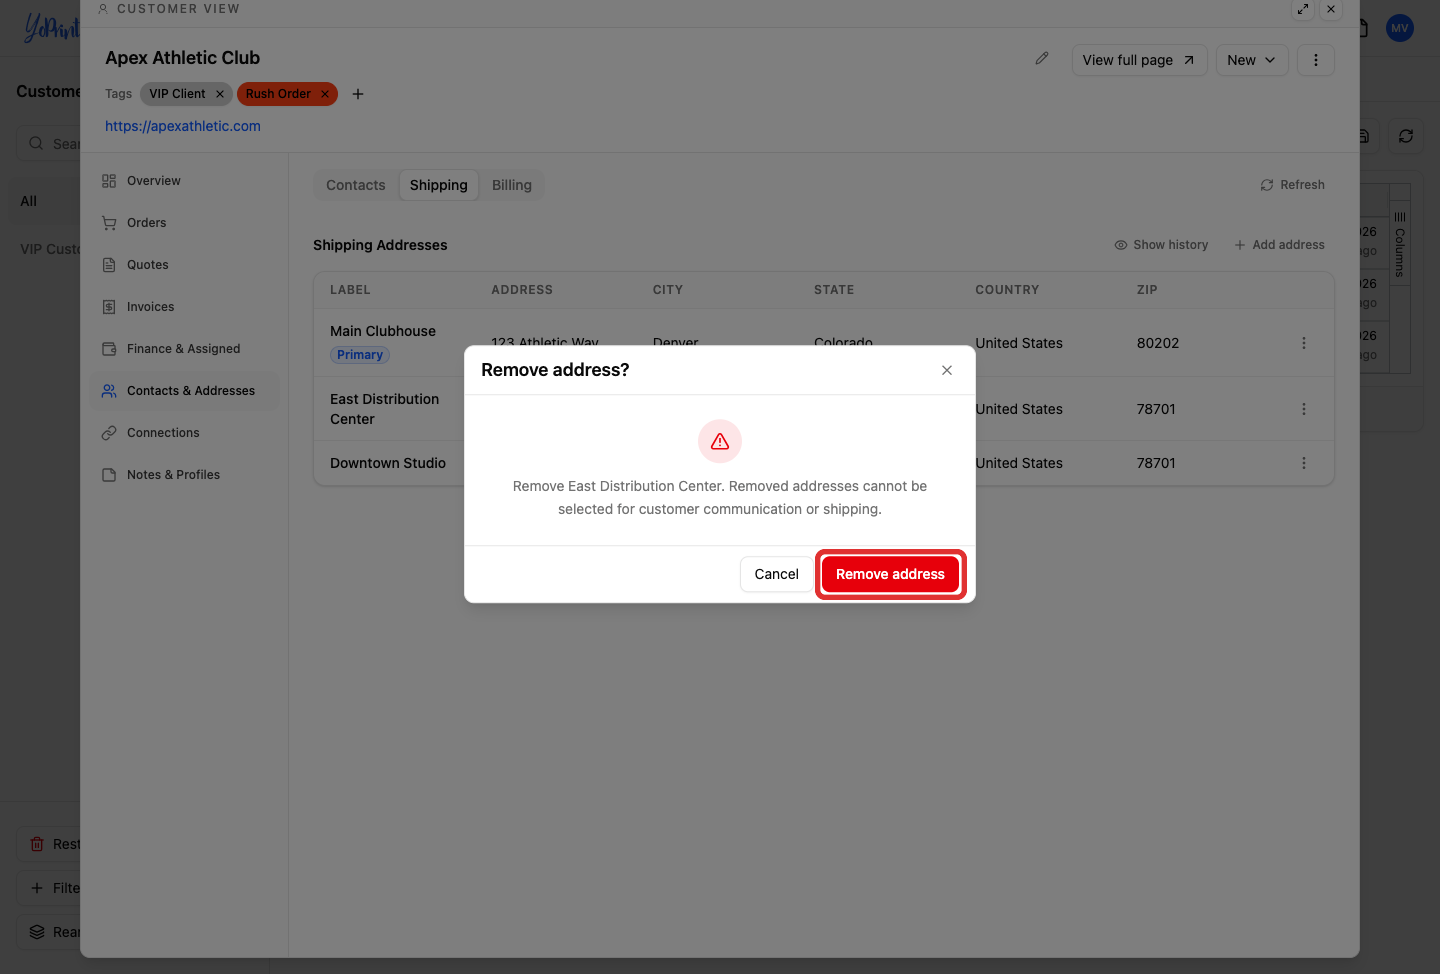Image resolution: width=1440 pixels, height=974 pixels.
Task: Switch to the Billing tab
Action: pyautogui.click(x=512, y=185)
